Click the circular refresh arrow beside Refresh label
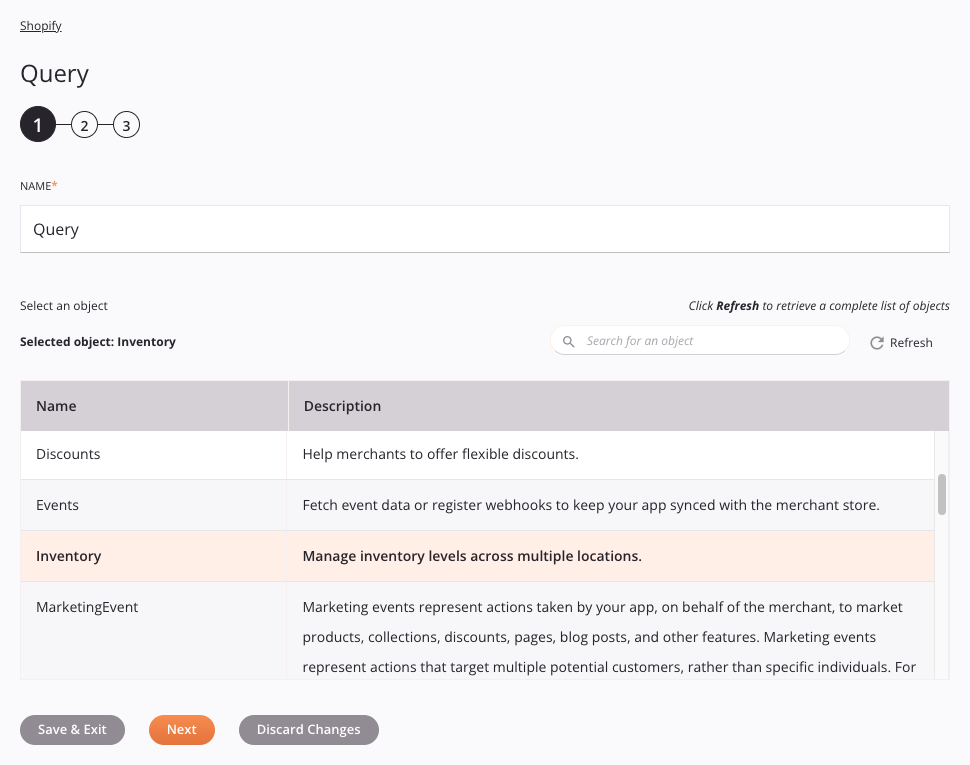970x765 pixels. [875, 342]
